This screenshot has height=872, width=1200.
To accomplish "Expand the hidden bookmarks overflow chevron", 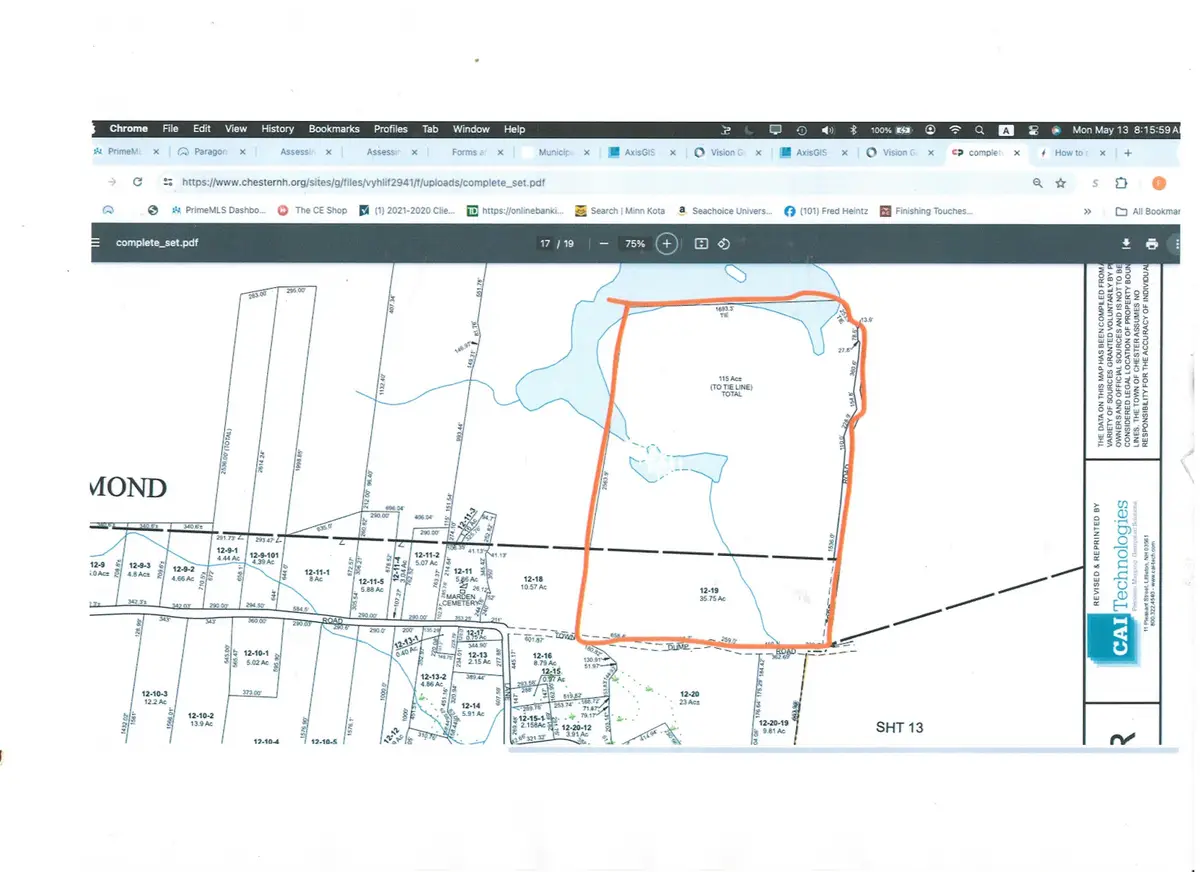I will coord(1087,210).
